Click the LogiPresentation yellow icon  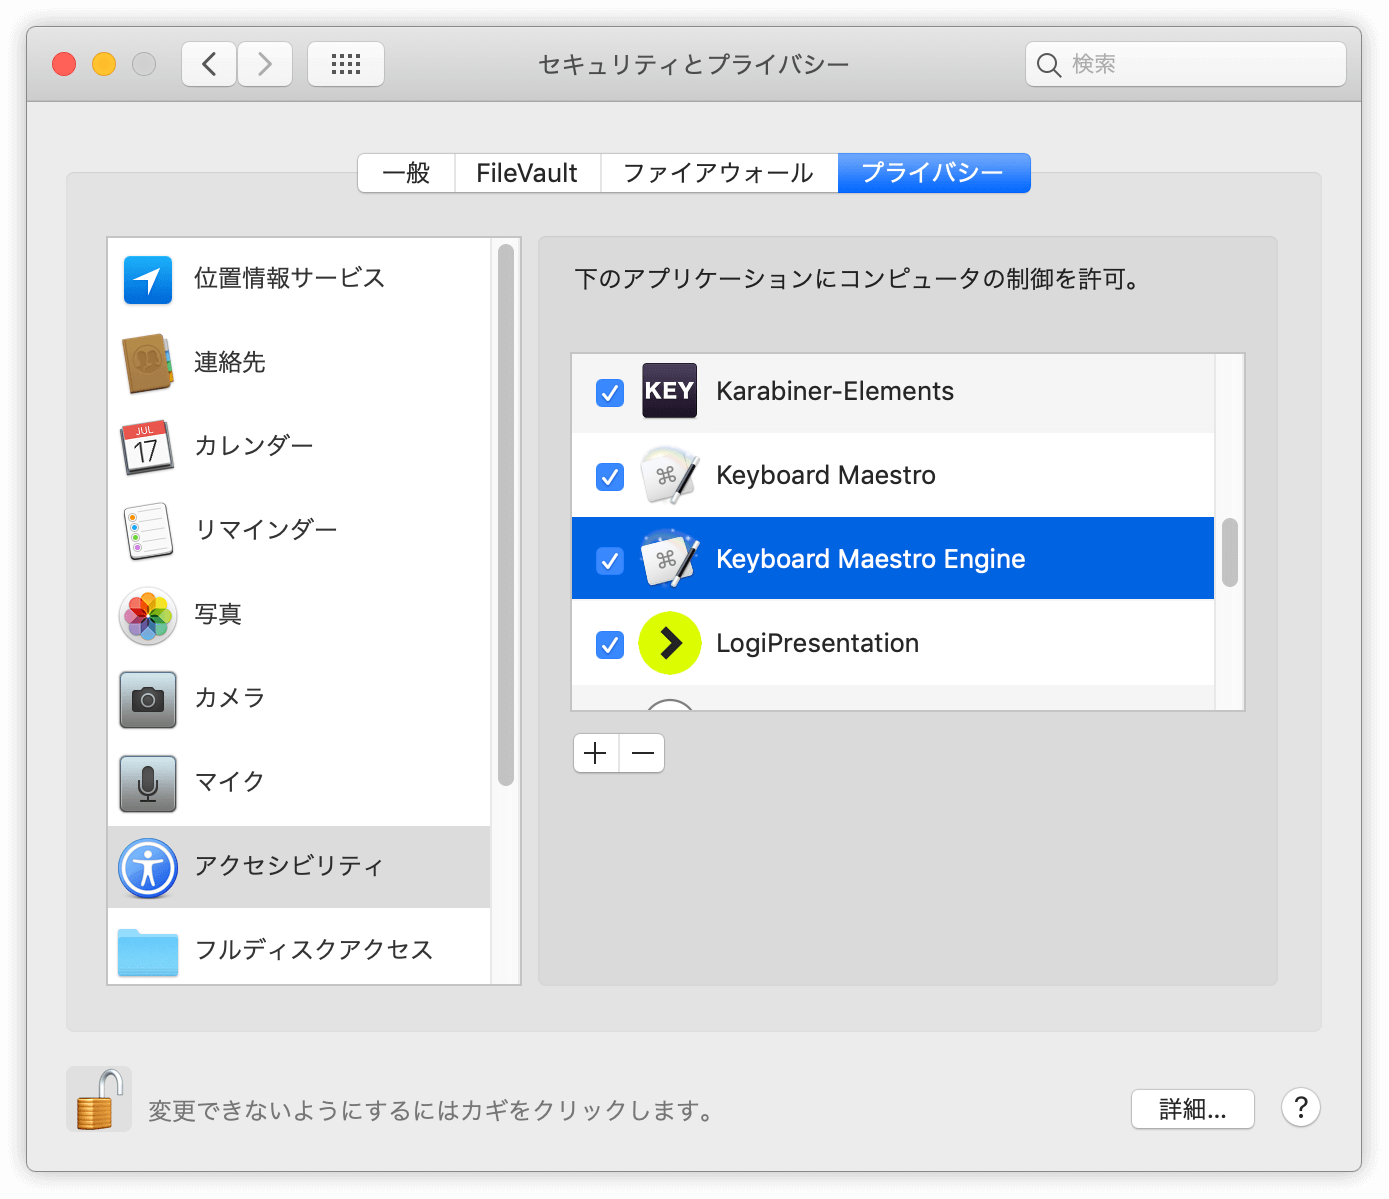pos(669,643)
